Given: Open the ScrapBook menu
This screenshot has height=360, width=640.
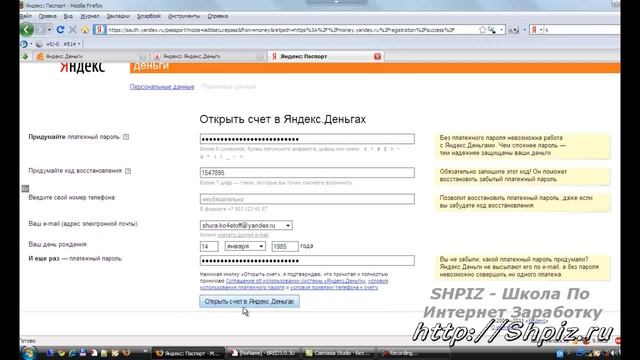Looking at the screenshot, I should point(149,16).
